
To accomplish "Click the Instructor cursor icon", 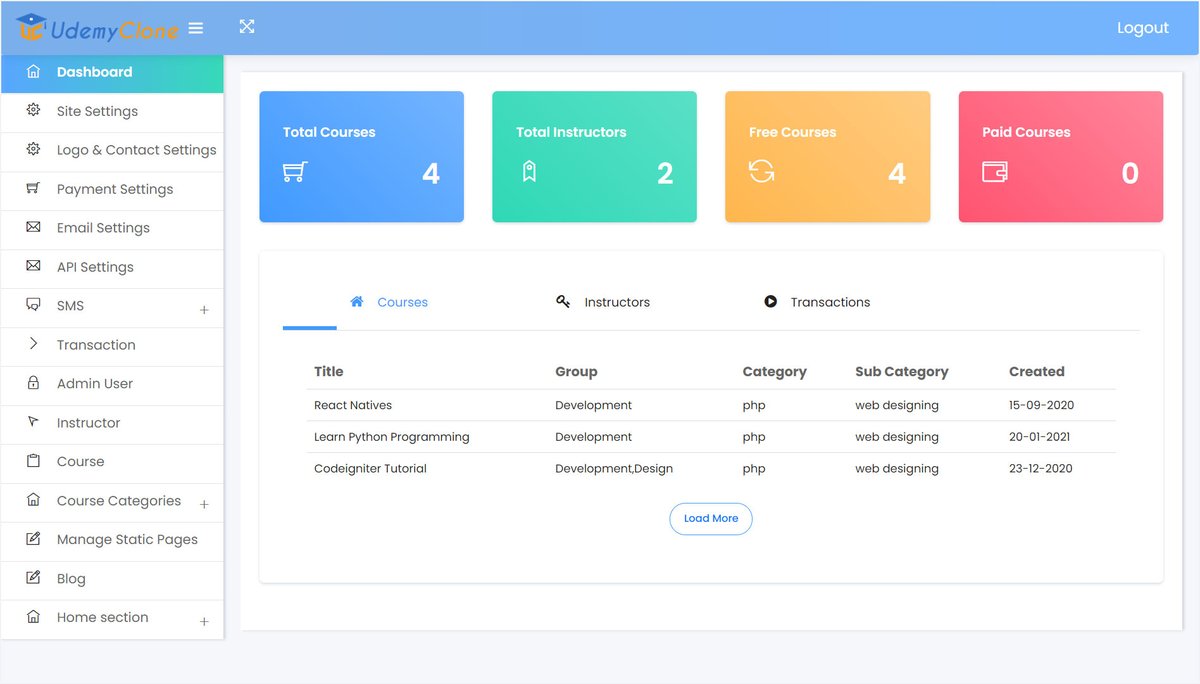I will click(x=33, y=422).
